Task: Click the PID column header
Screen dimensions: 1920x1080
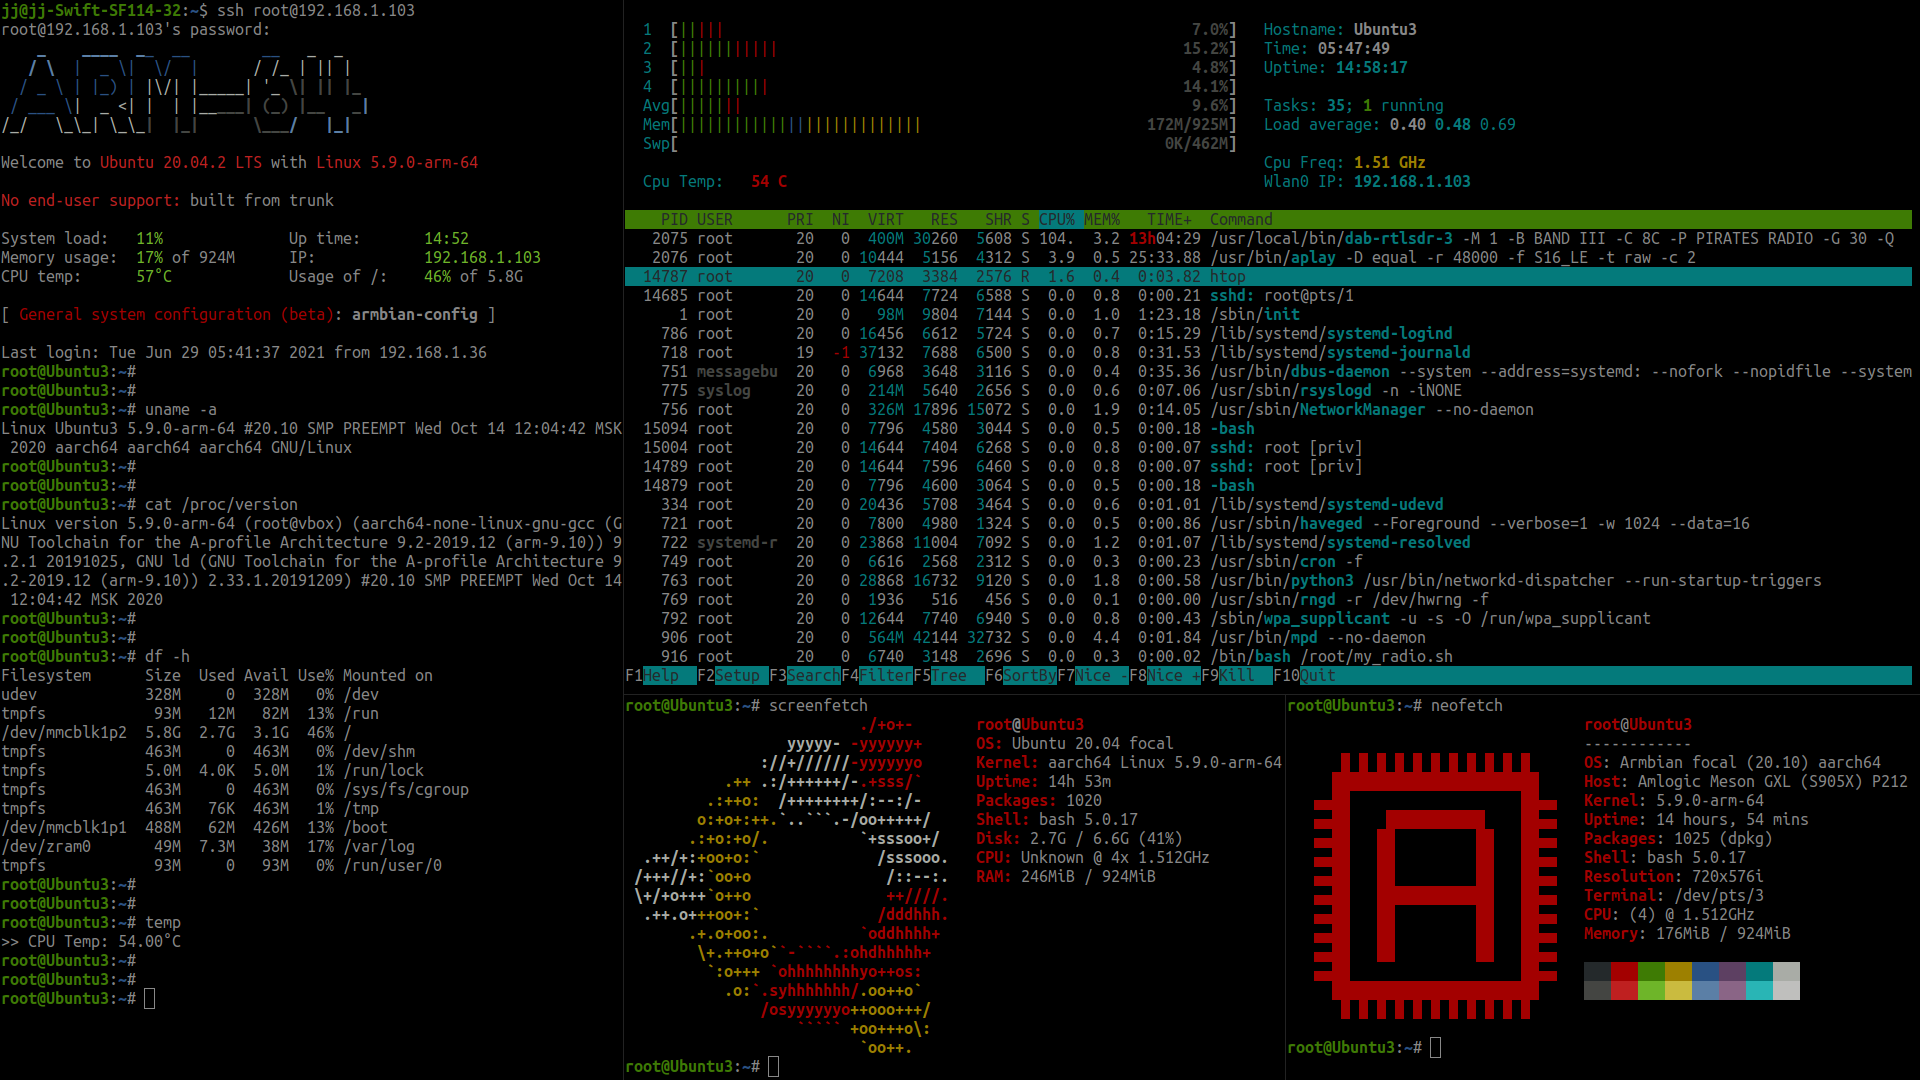Action: click(x=674, y=219)
